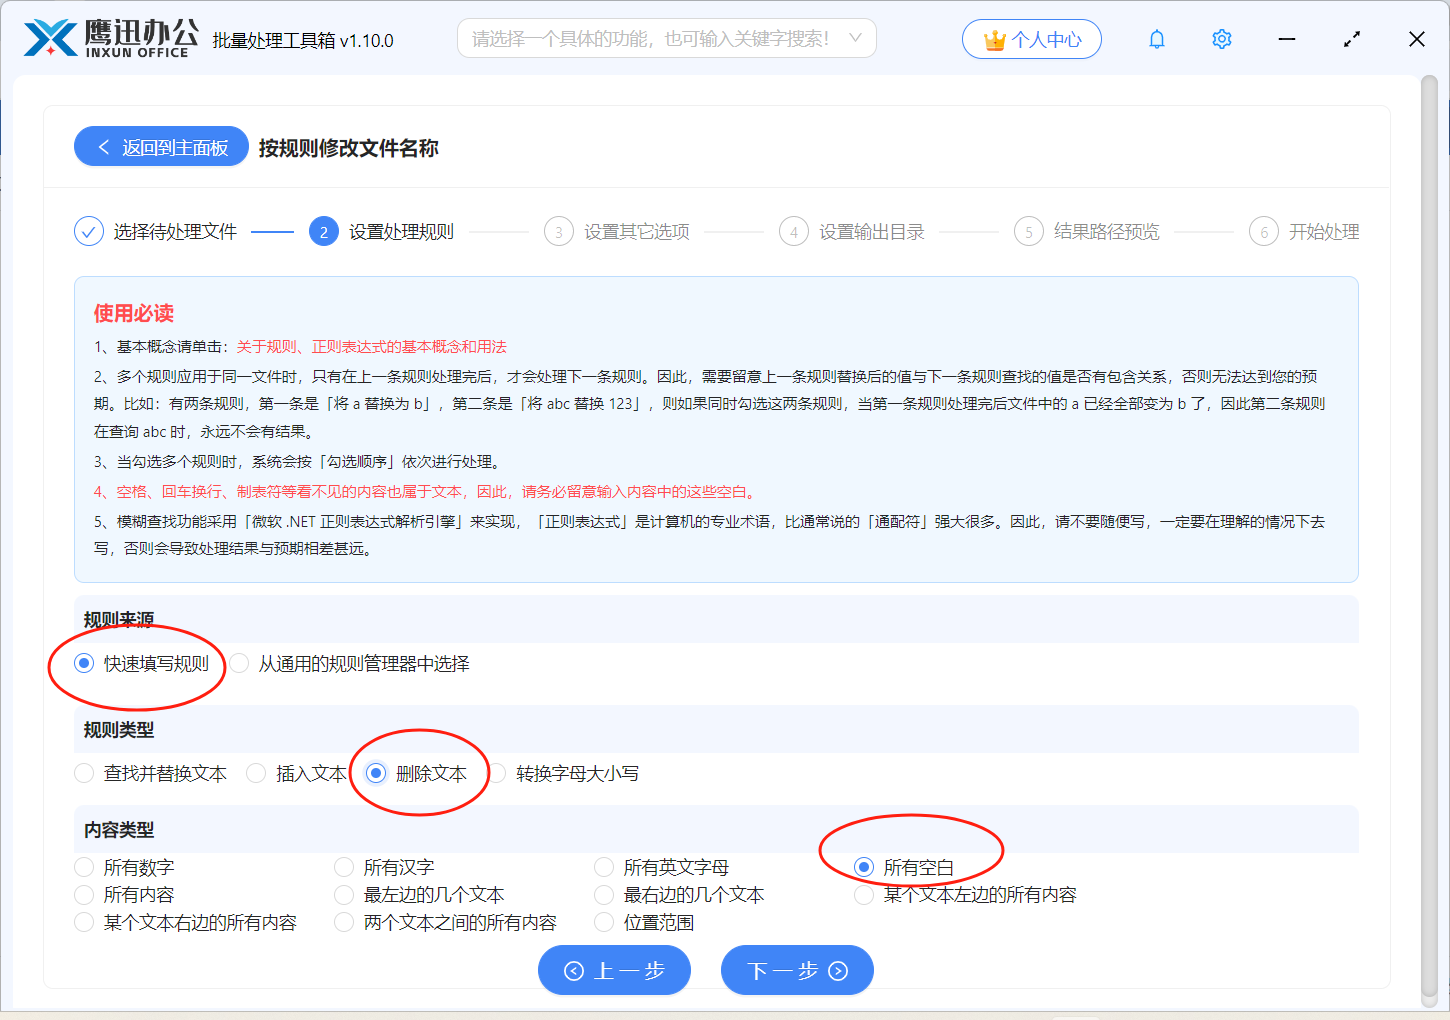The image size is (1450, 1020).
Task: Toggle the window fullscreen expand icon
Action: pyautogui.click(x=1352, y=39)
